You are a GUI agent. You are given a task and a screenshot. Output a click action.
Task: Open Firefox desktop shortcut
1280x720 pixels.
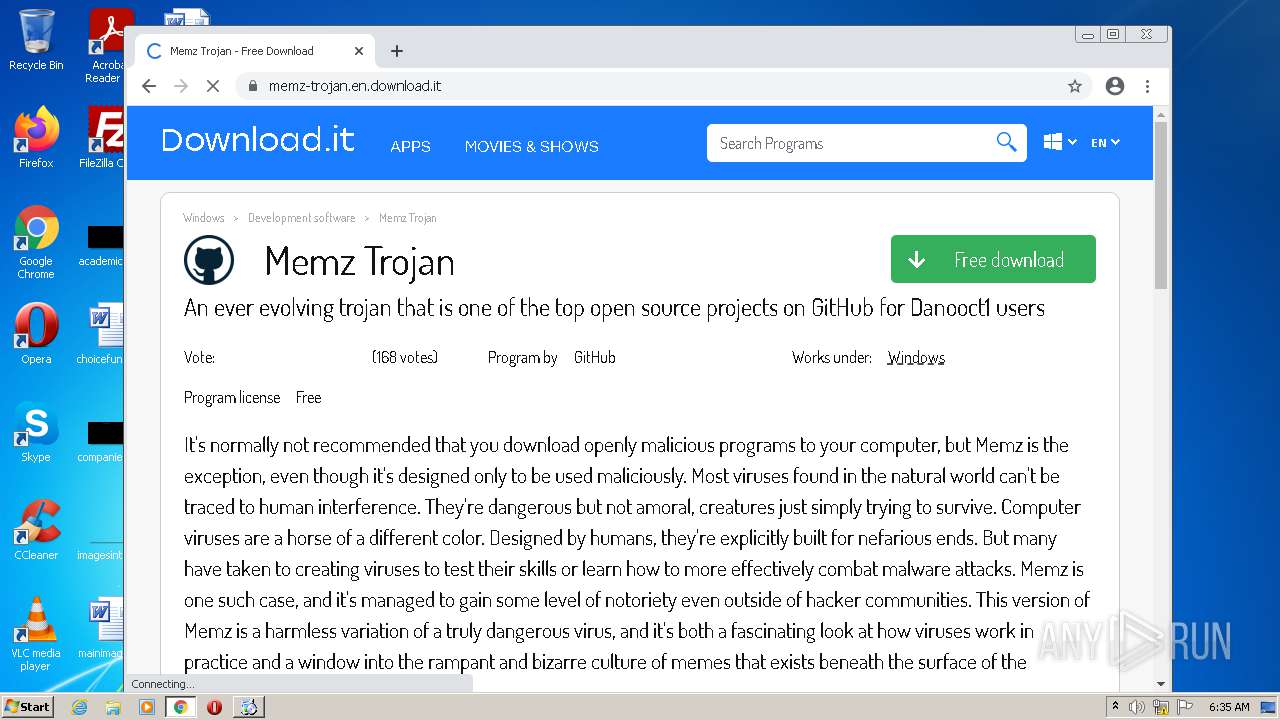(36, 138)
